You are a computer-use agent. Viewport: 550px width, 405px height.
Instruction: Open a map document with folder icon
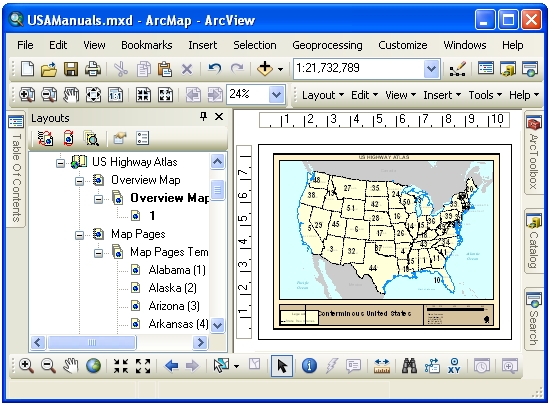click(49, 69)
